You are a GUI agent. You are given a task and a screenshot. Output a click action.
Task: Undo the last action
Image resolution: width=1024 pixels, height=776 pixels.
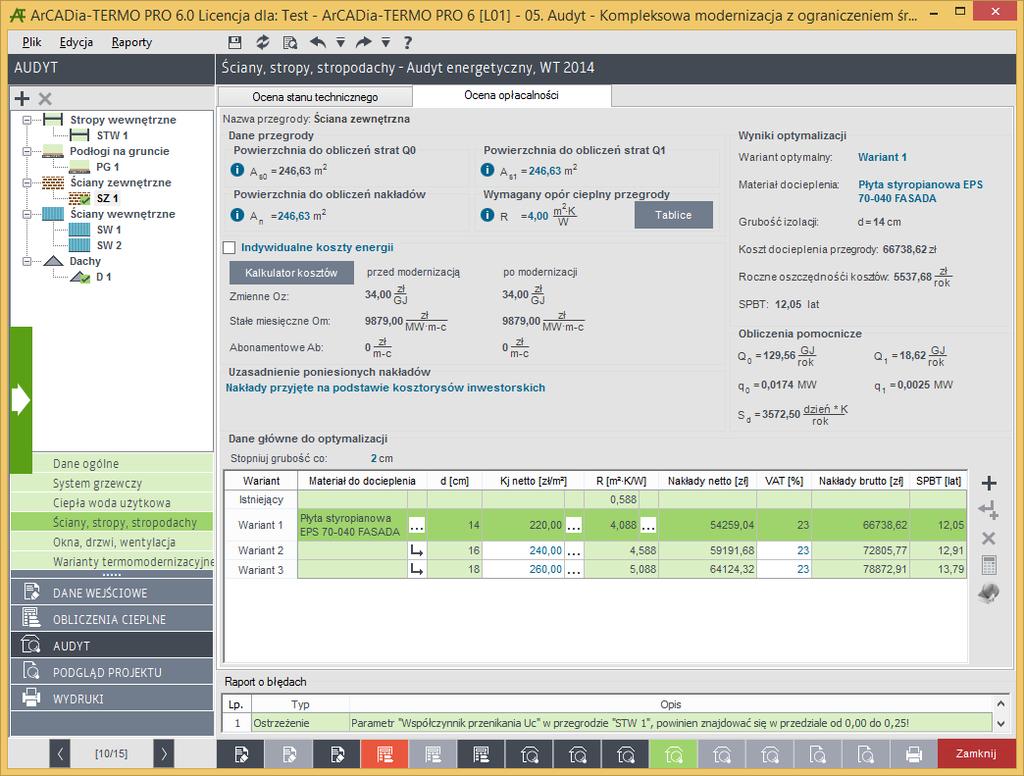click(318, 42)
